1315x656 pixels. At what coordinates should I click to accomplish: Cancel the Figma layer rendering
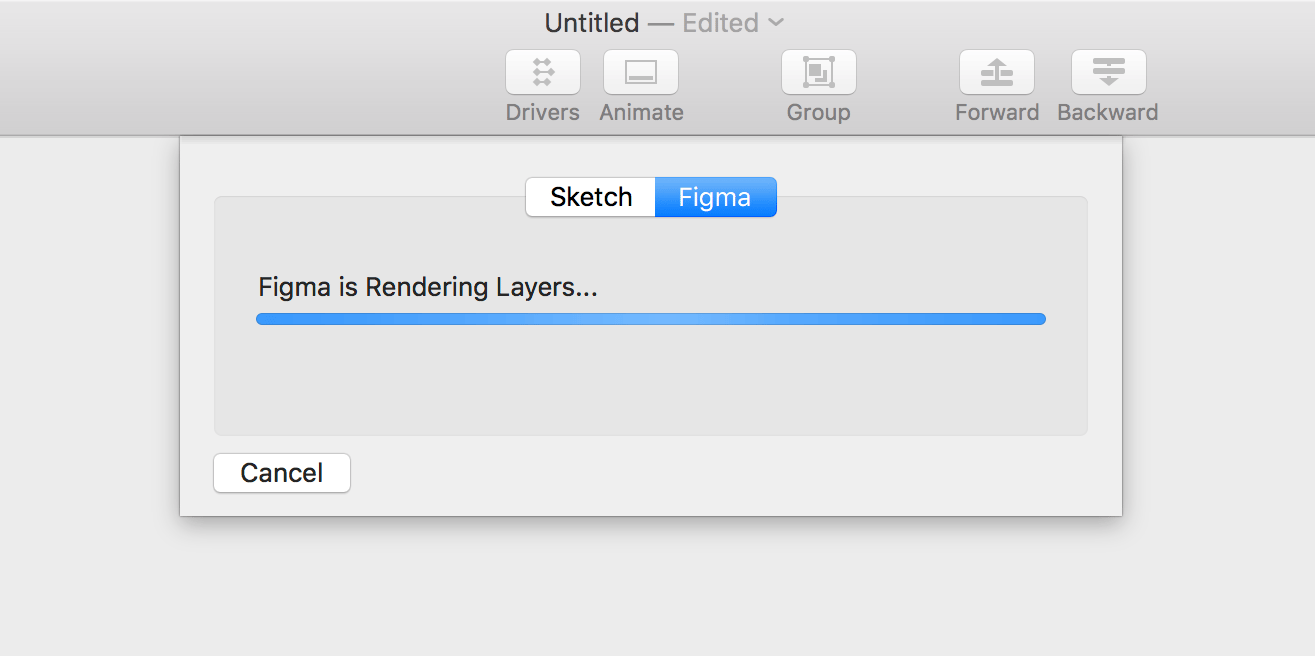click(282, 473)
